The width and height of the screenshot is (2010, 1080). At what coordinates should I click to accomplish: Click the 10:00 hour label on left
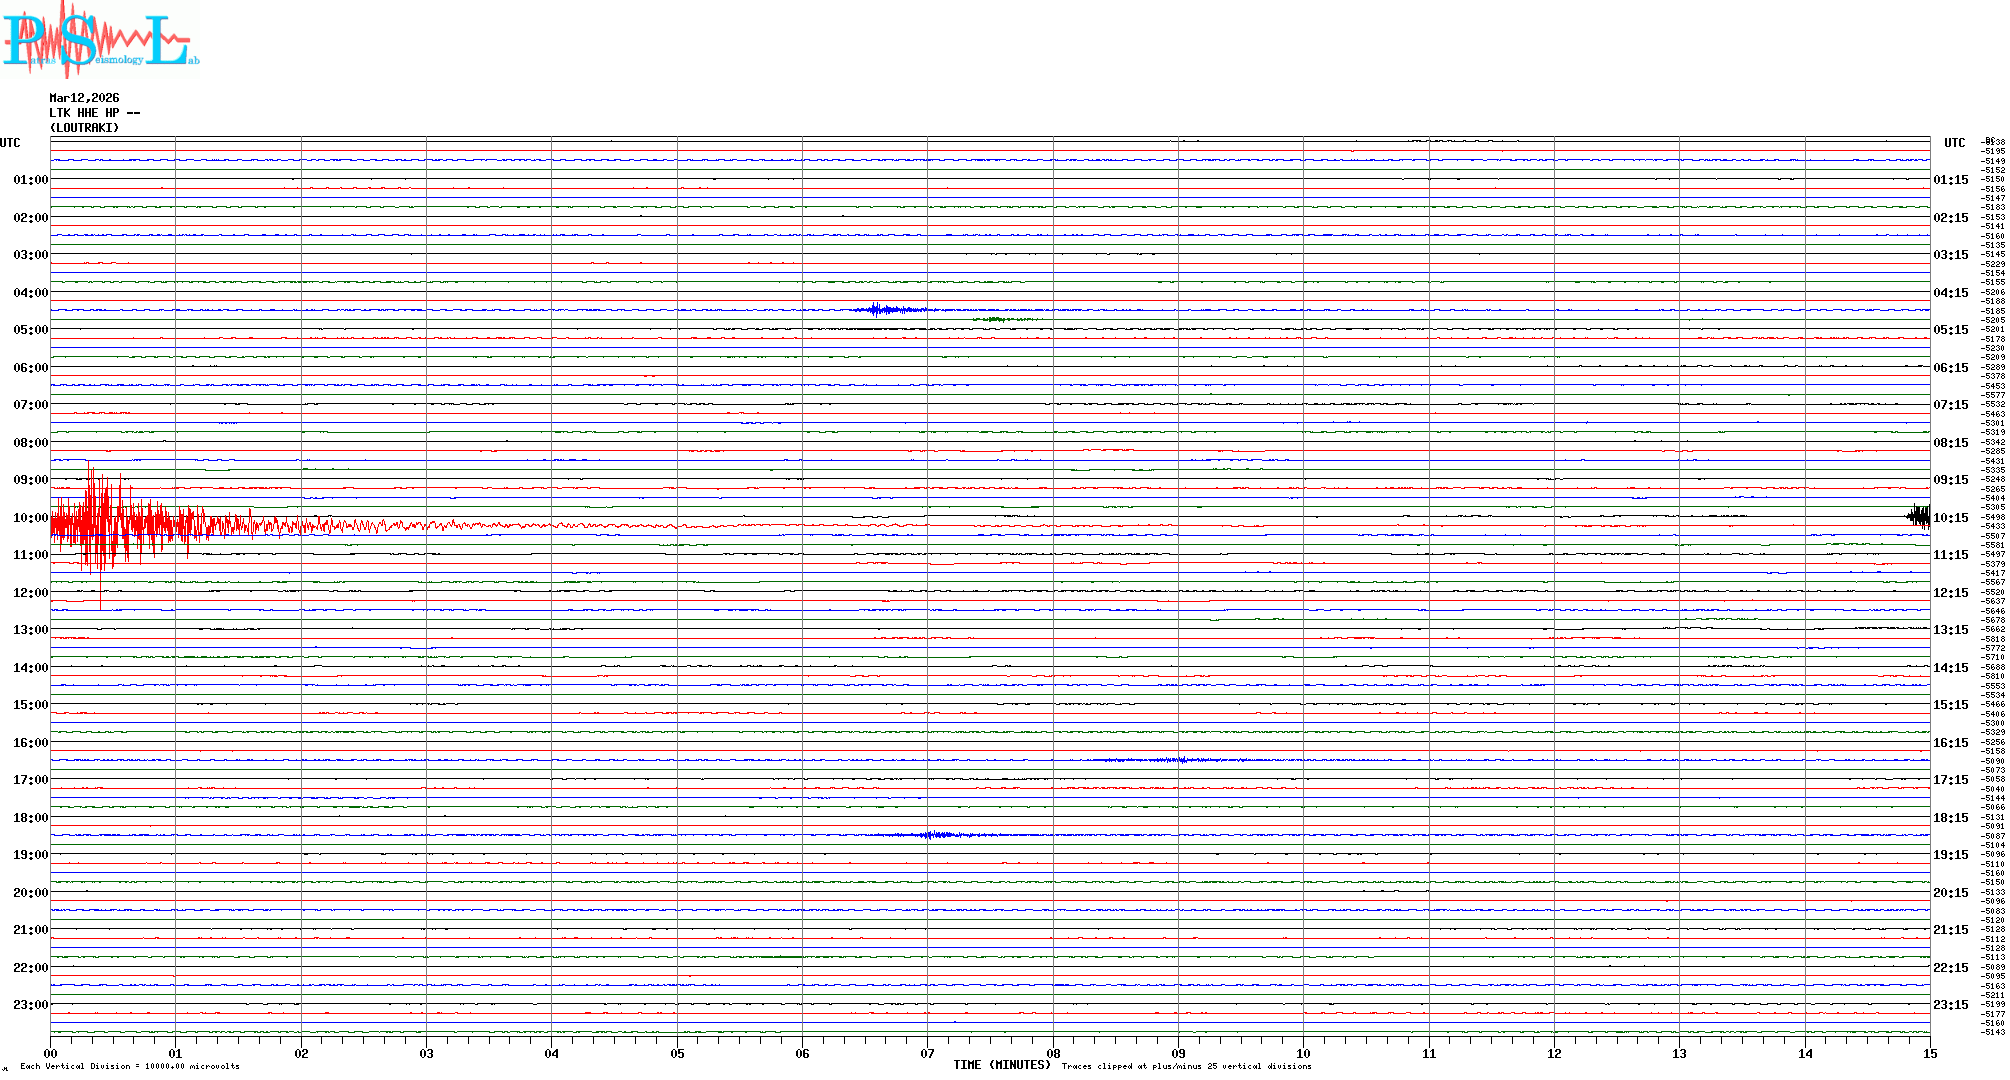pos(30,518)
